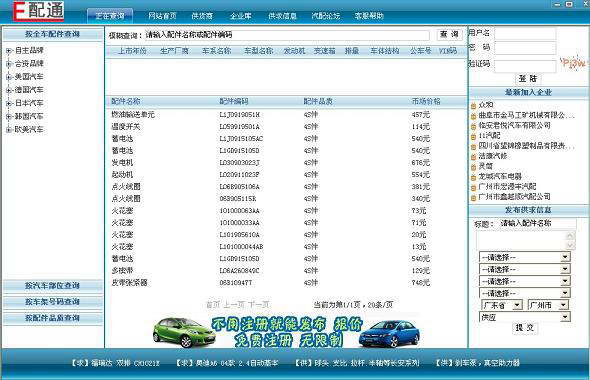The image size is (590, 380).
Task: Open the 网站首页 menu item
Action: tap(162, 16)
